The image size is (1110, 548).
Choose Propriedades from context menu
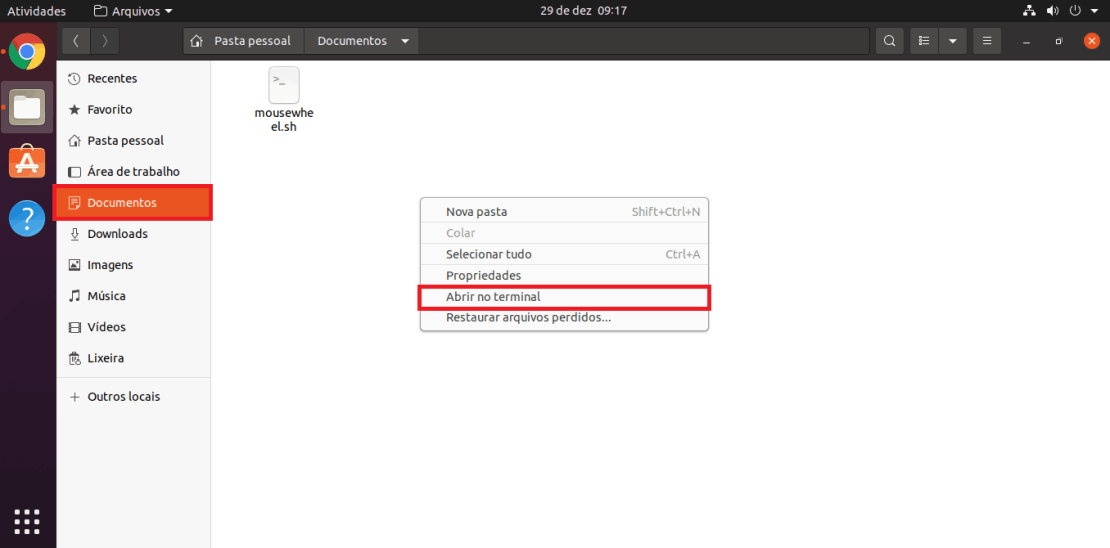[564, 275]
